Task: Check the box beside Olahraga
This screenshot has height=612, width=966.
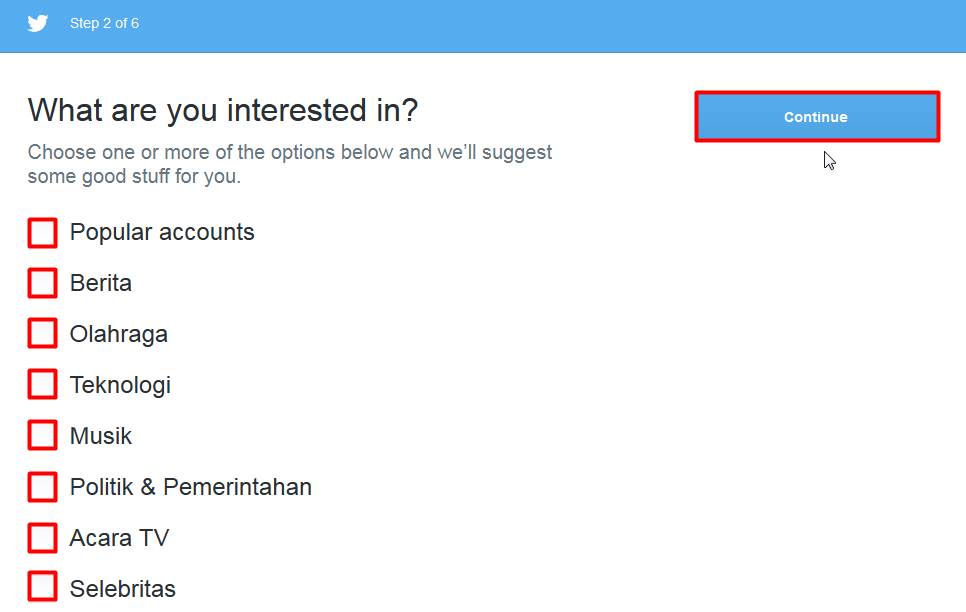Action: (42, 334)
